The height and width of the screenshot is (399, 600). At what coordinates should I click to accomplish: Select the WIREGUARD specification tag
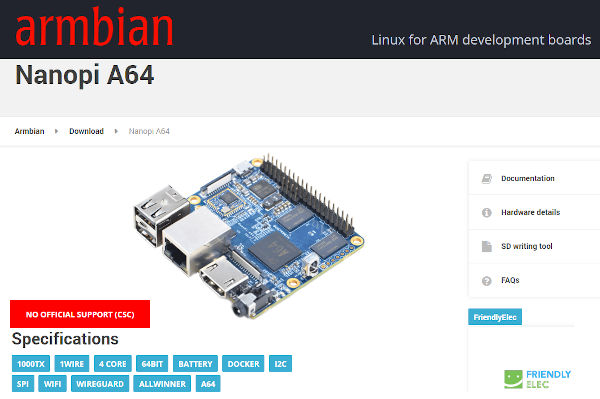[x=100, y=384]
